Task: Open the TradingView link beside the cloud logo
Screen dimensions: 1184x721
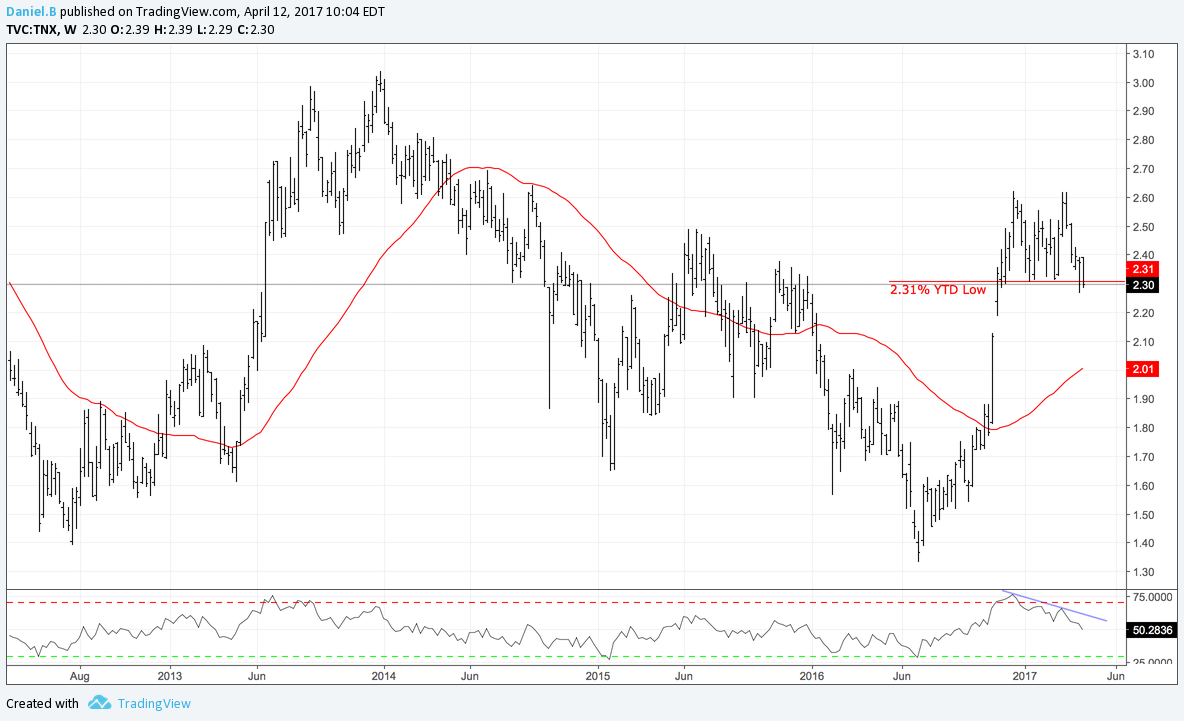Action: (154, 704)
